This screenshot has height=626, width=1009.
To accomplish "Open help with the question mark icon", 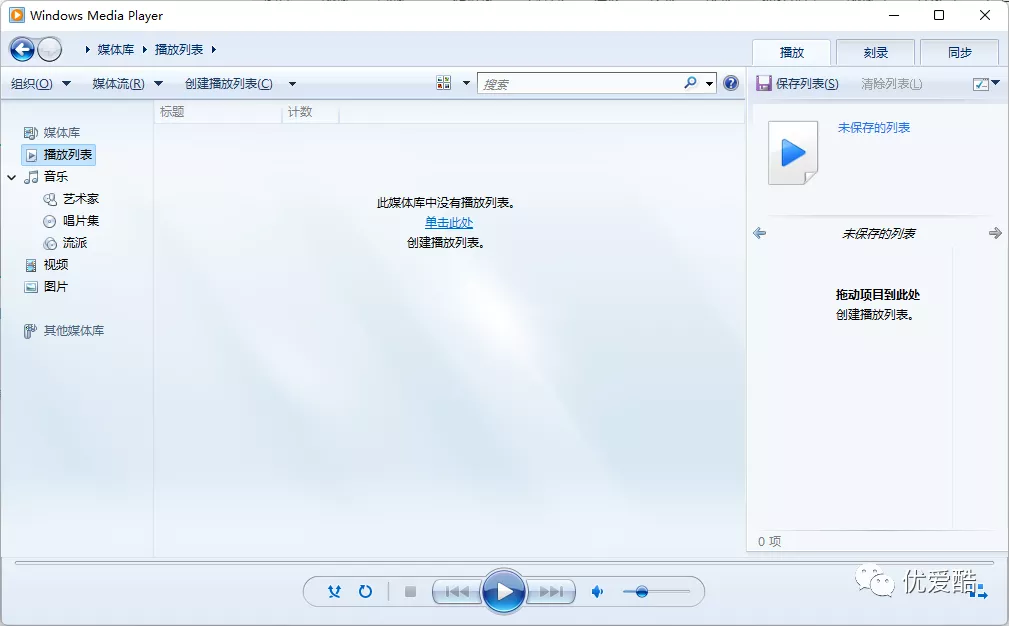I will [x=731, y=83].
